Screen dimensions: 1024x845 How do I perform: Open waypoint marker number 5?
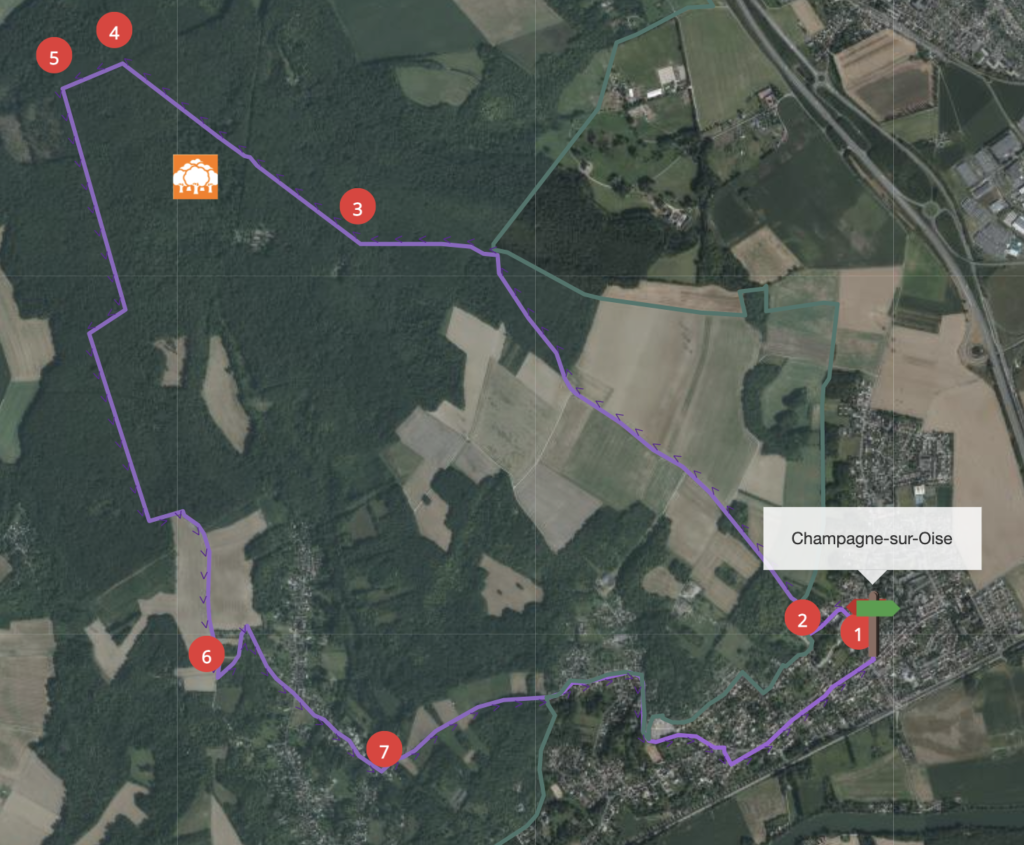pyautogui.click(x=54, y=56)
